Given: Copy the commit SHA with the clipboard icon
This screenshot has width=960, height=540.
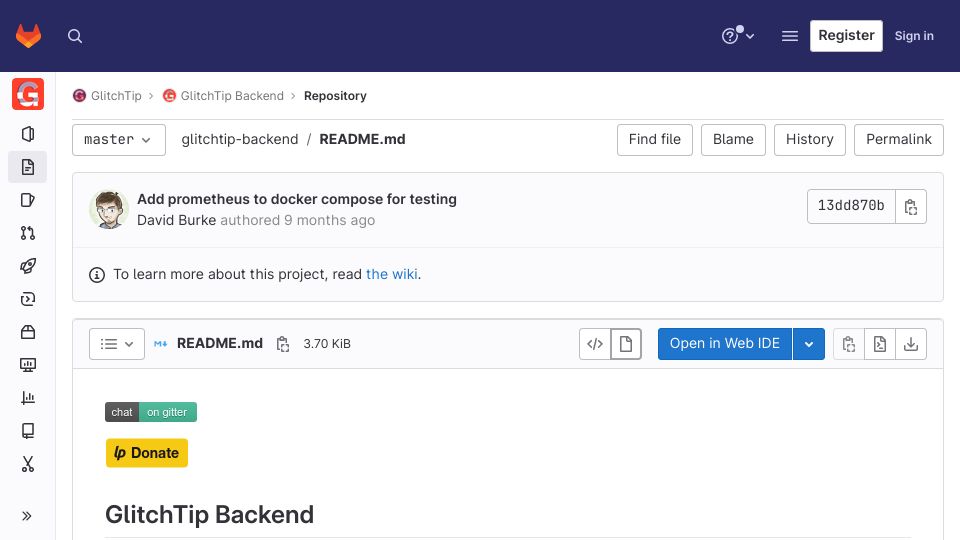Looking at the screenshot, I should (x=910, y=206).
